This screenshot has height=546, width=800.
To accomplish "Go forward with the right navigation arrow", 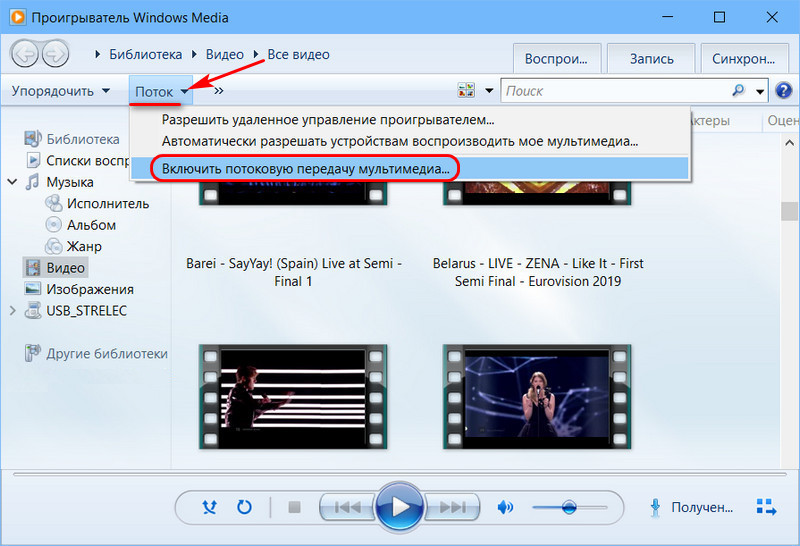I will coord(55,54).
